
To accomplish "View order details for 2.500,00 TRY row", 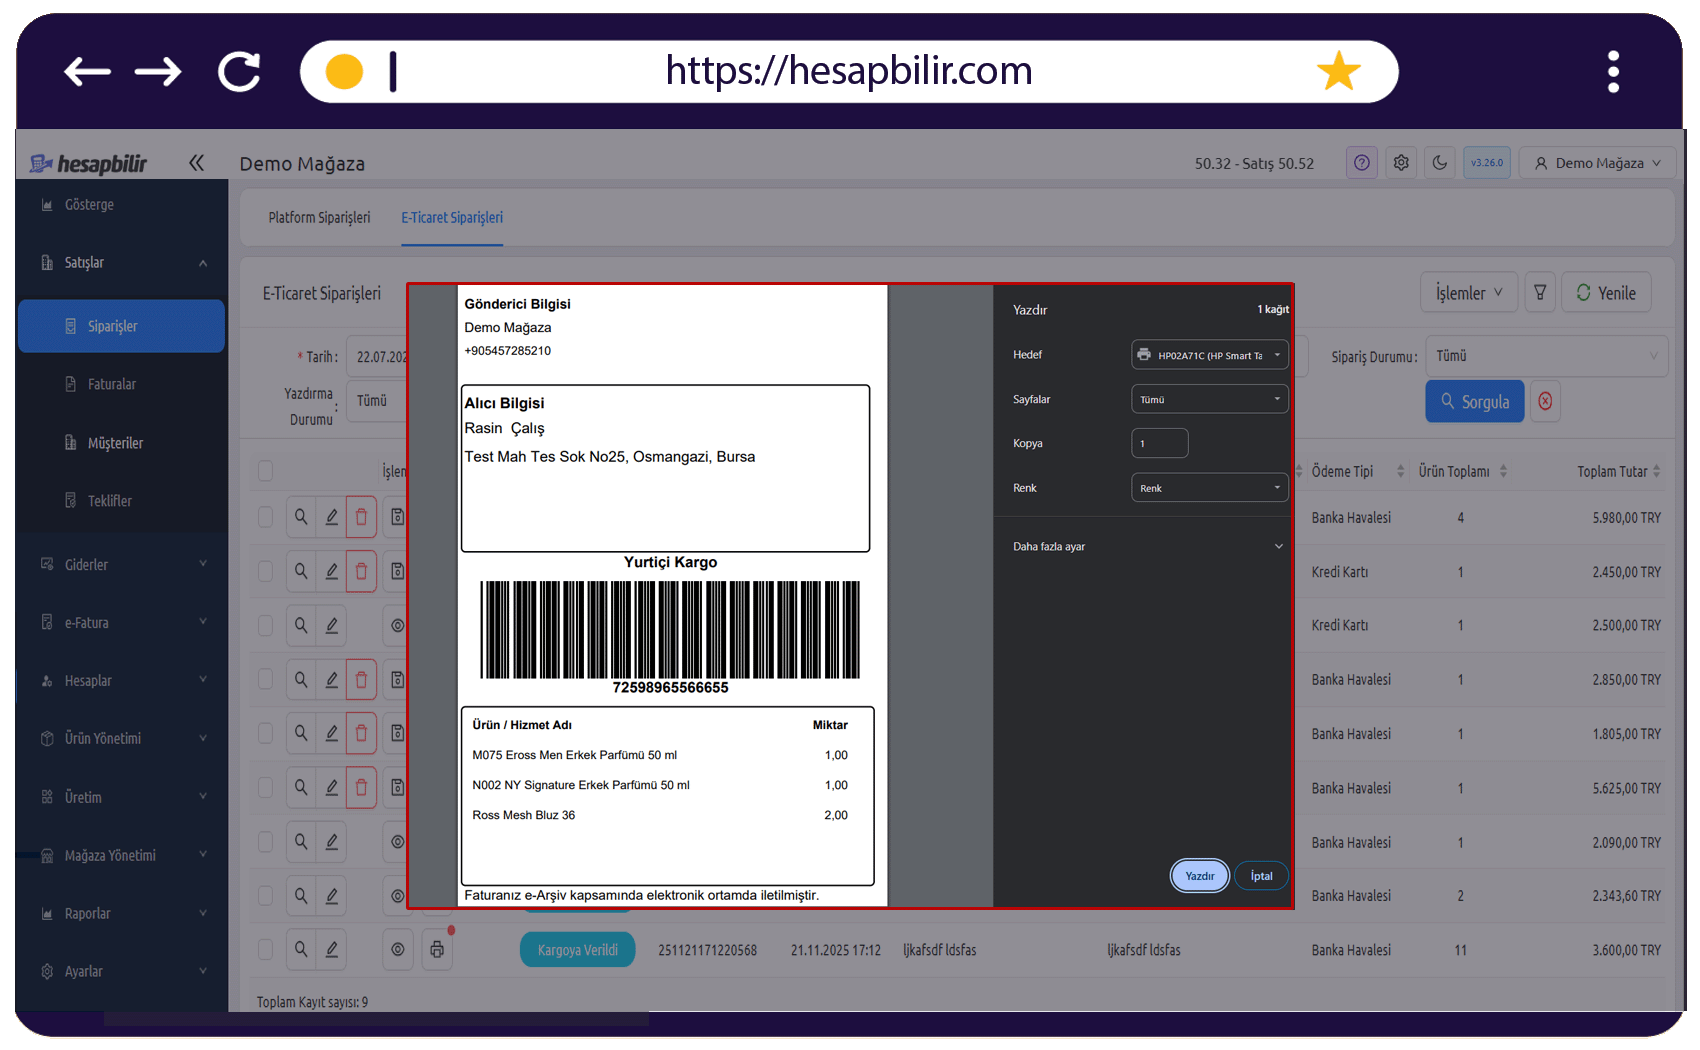I will coord(301,625).
